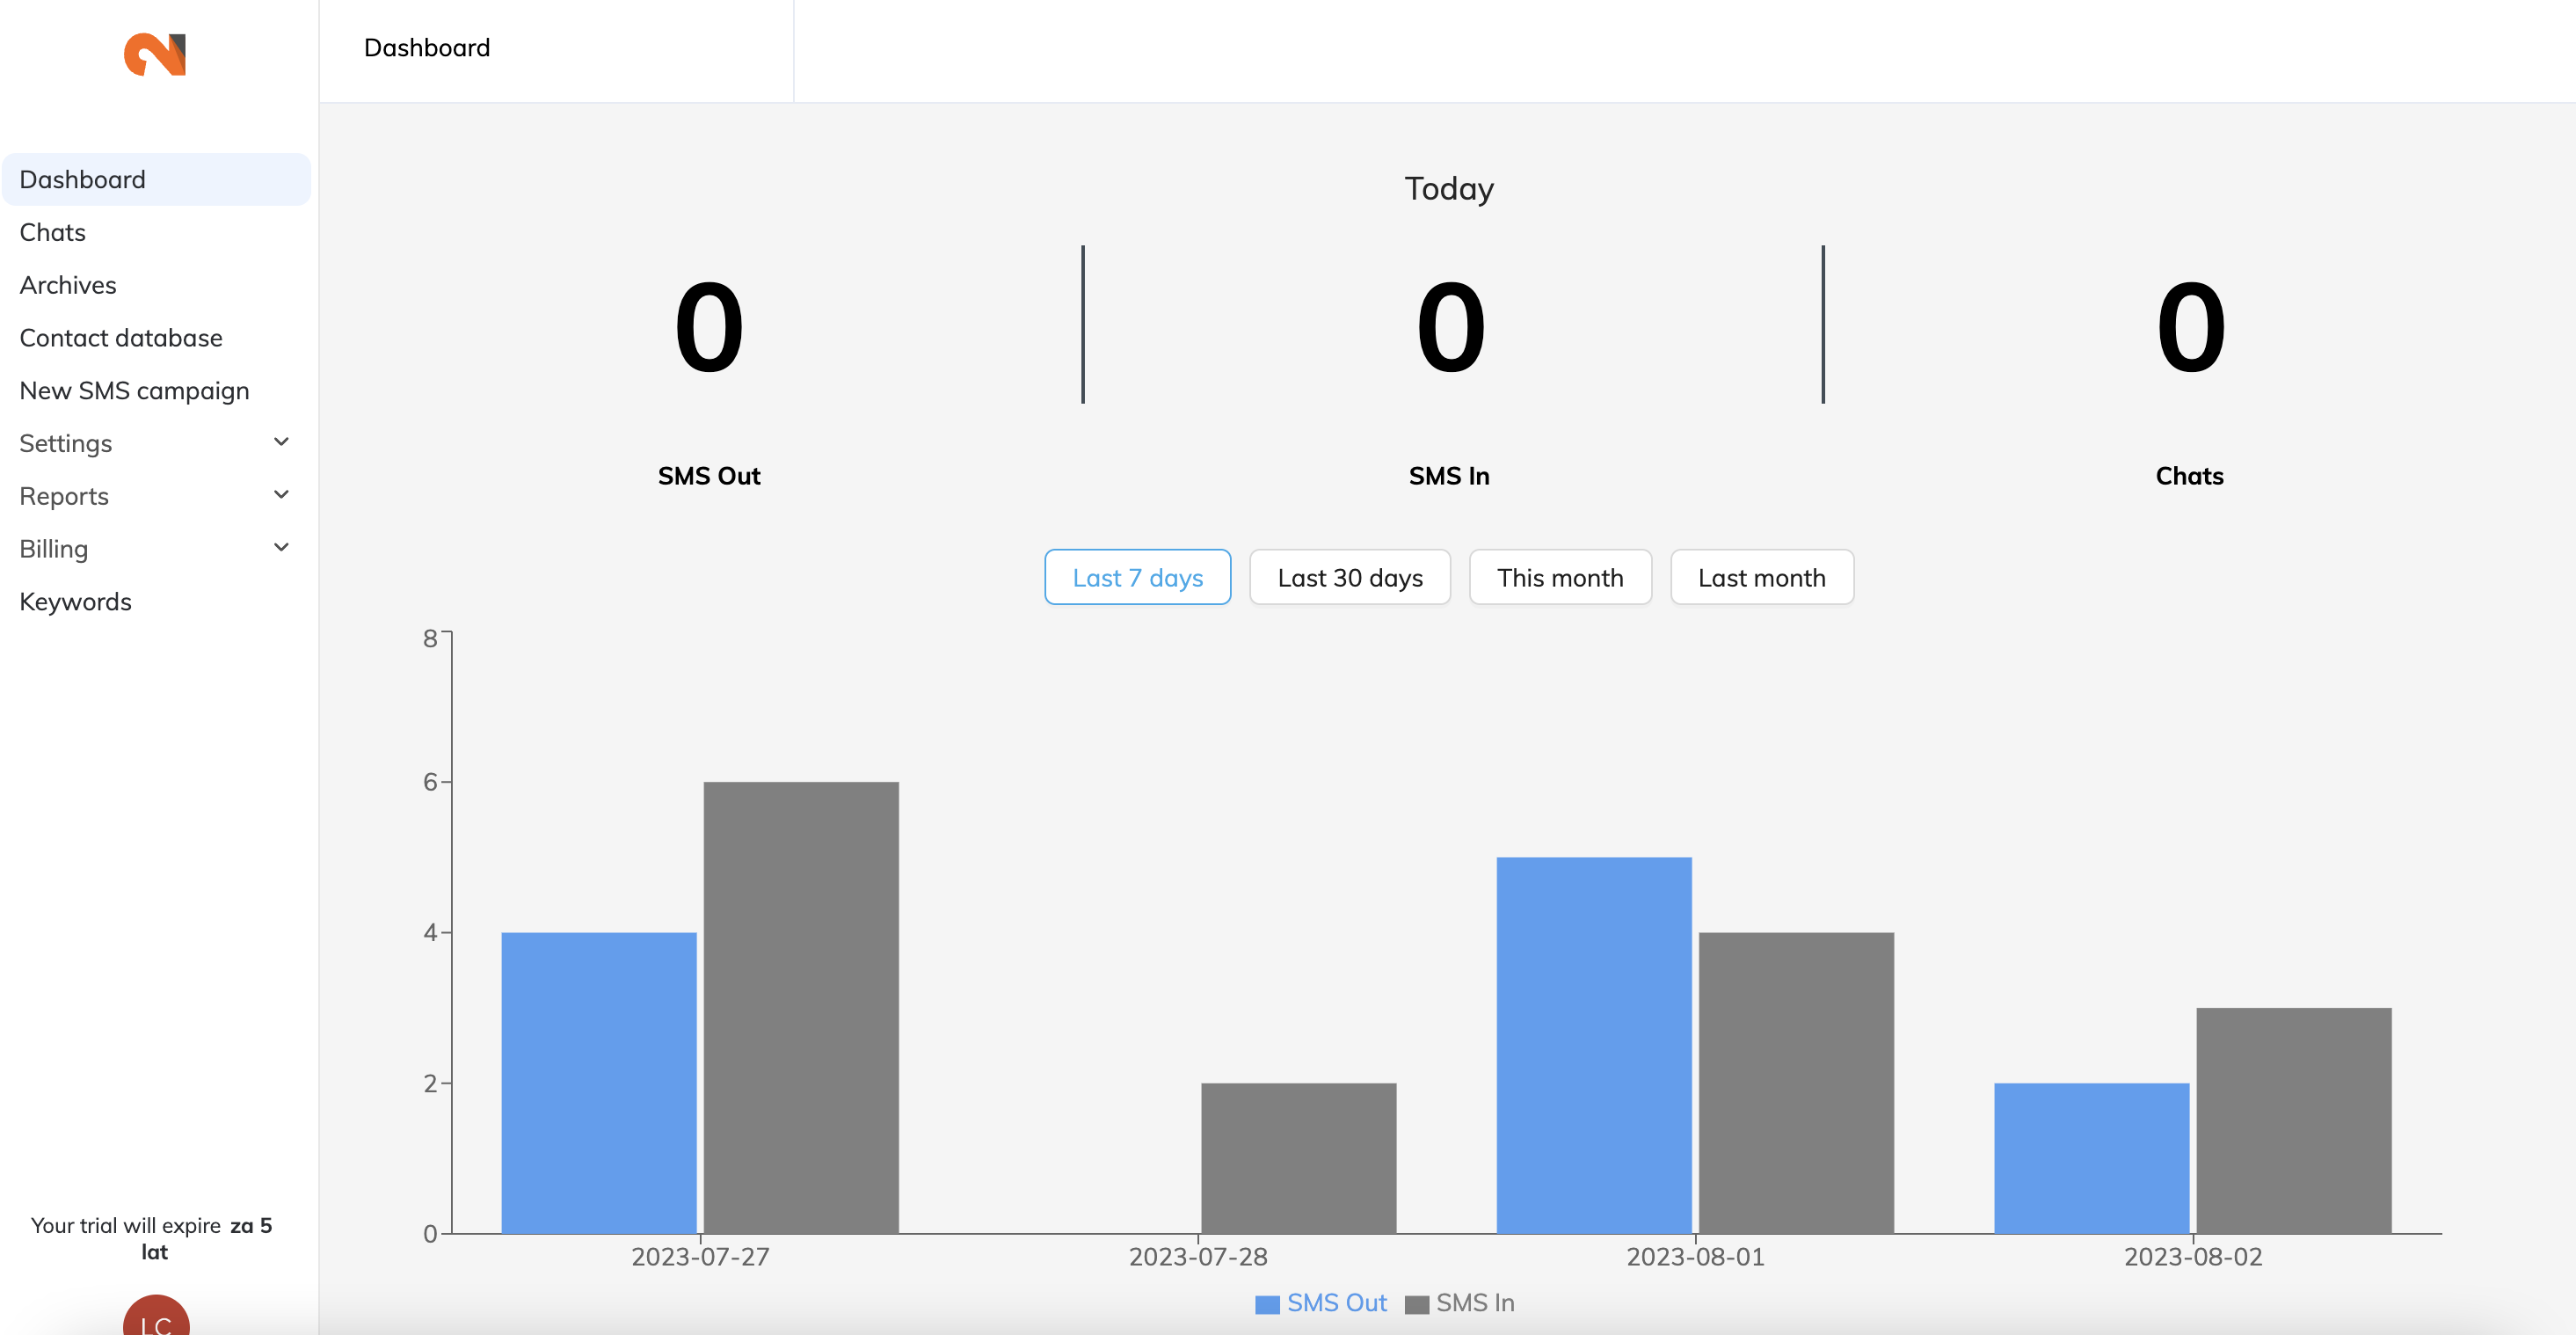
Task: Select Dashboard in the sidebar
Action: coord(83,180)
